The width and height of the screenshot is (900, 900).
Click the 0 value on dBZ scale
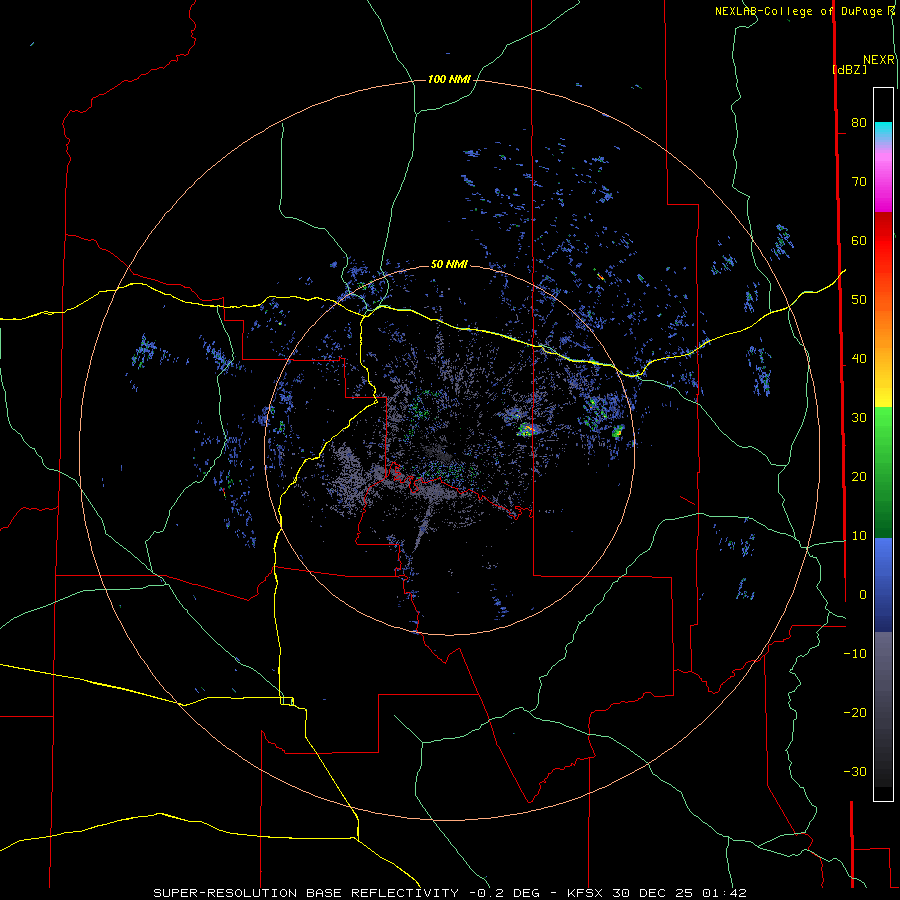pyautogui.click(x=863, y=595)
